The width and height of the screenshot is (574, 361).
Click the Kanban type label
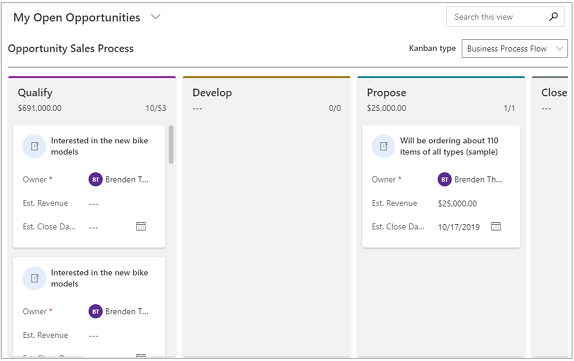[432, 48]
